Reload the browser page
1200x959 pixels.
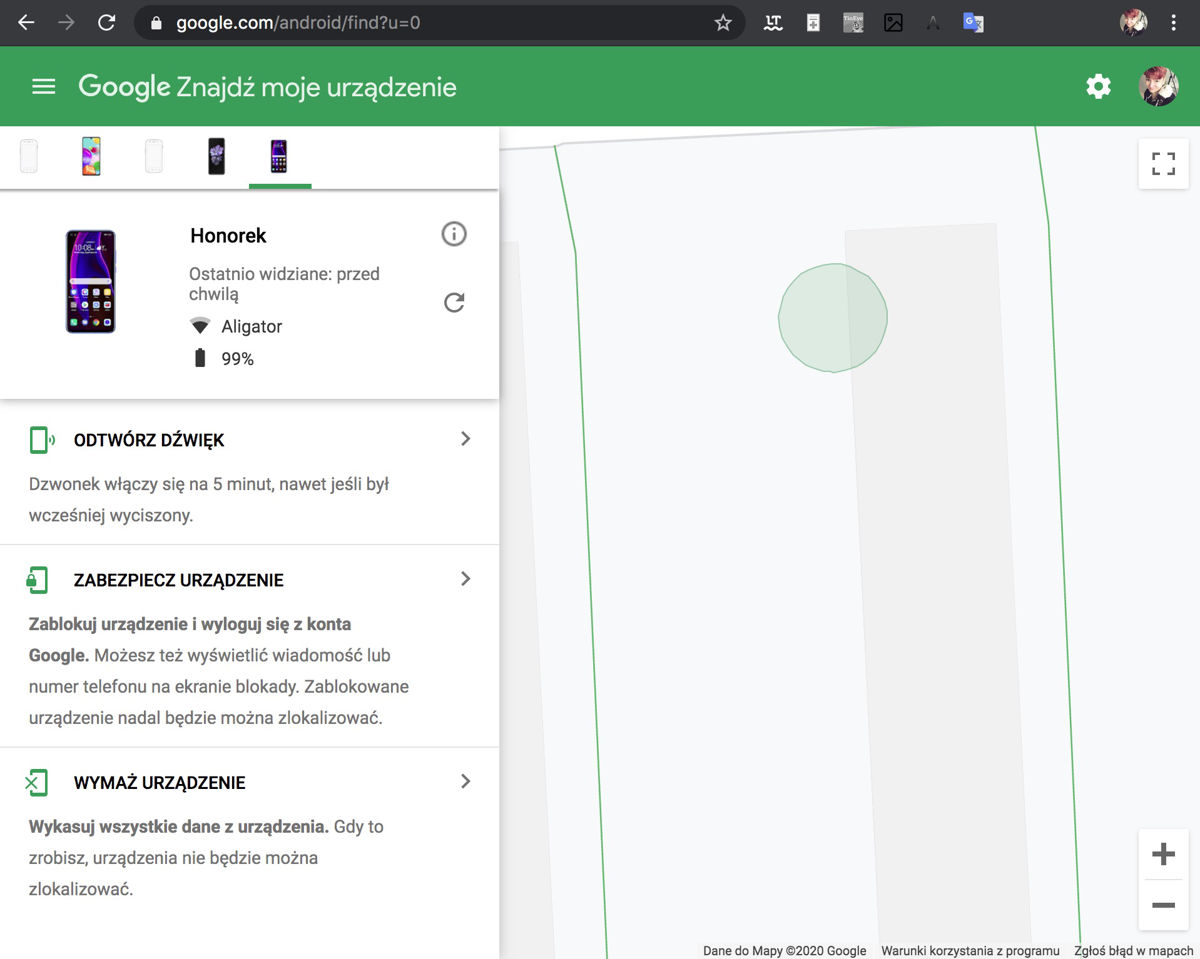click(106, 23)
